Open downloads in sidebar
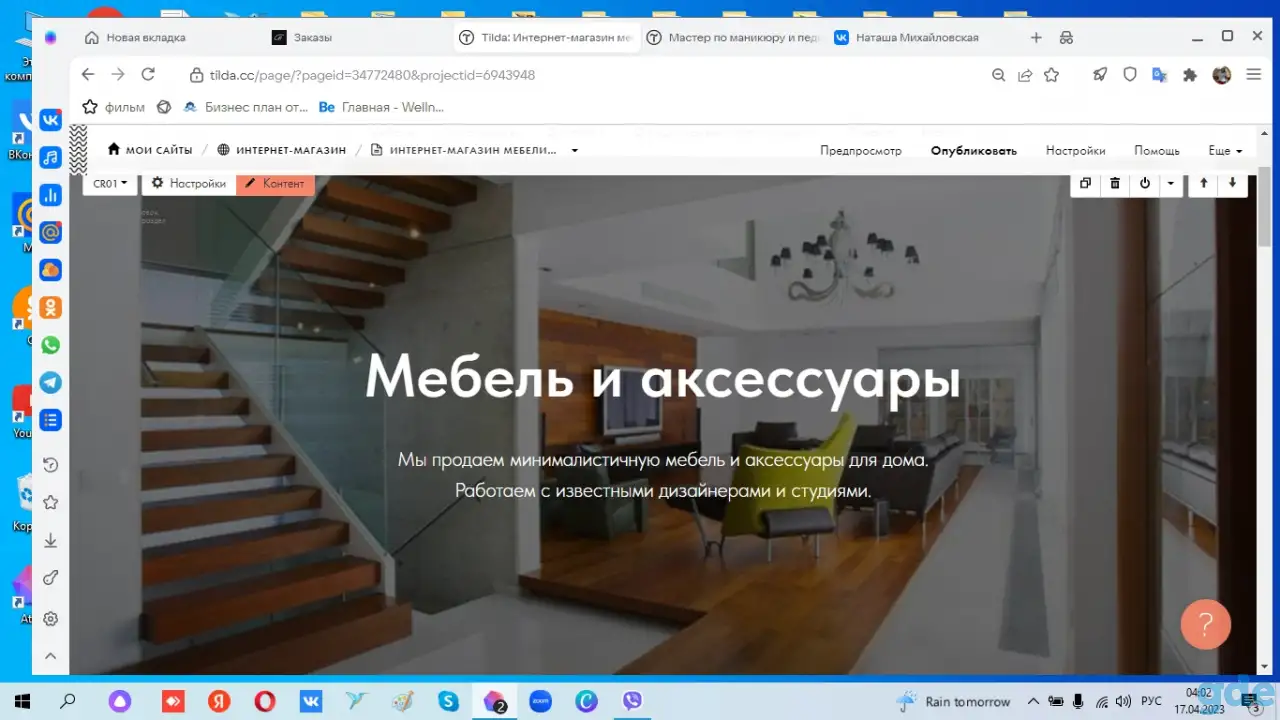1280x720 pixels. click(x=50, y=541)
